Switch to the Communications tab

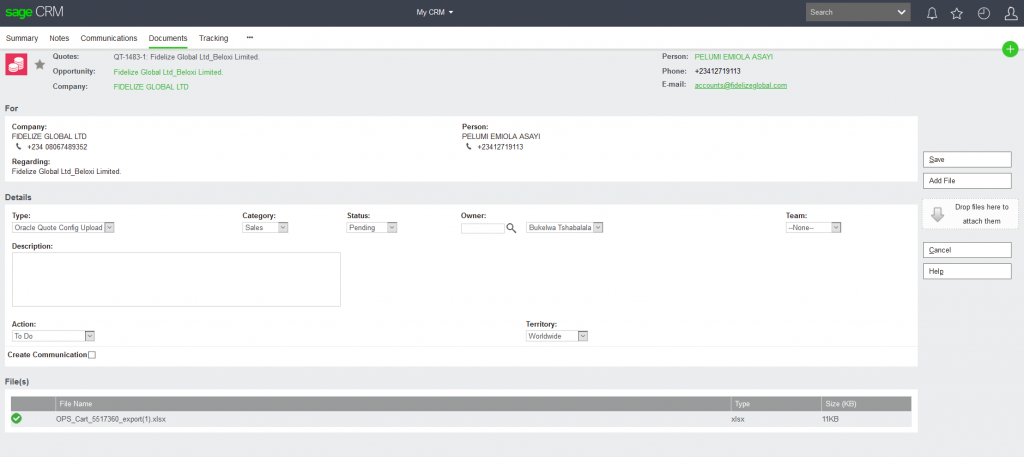[x=109, y=38]
